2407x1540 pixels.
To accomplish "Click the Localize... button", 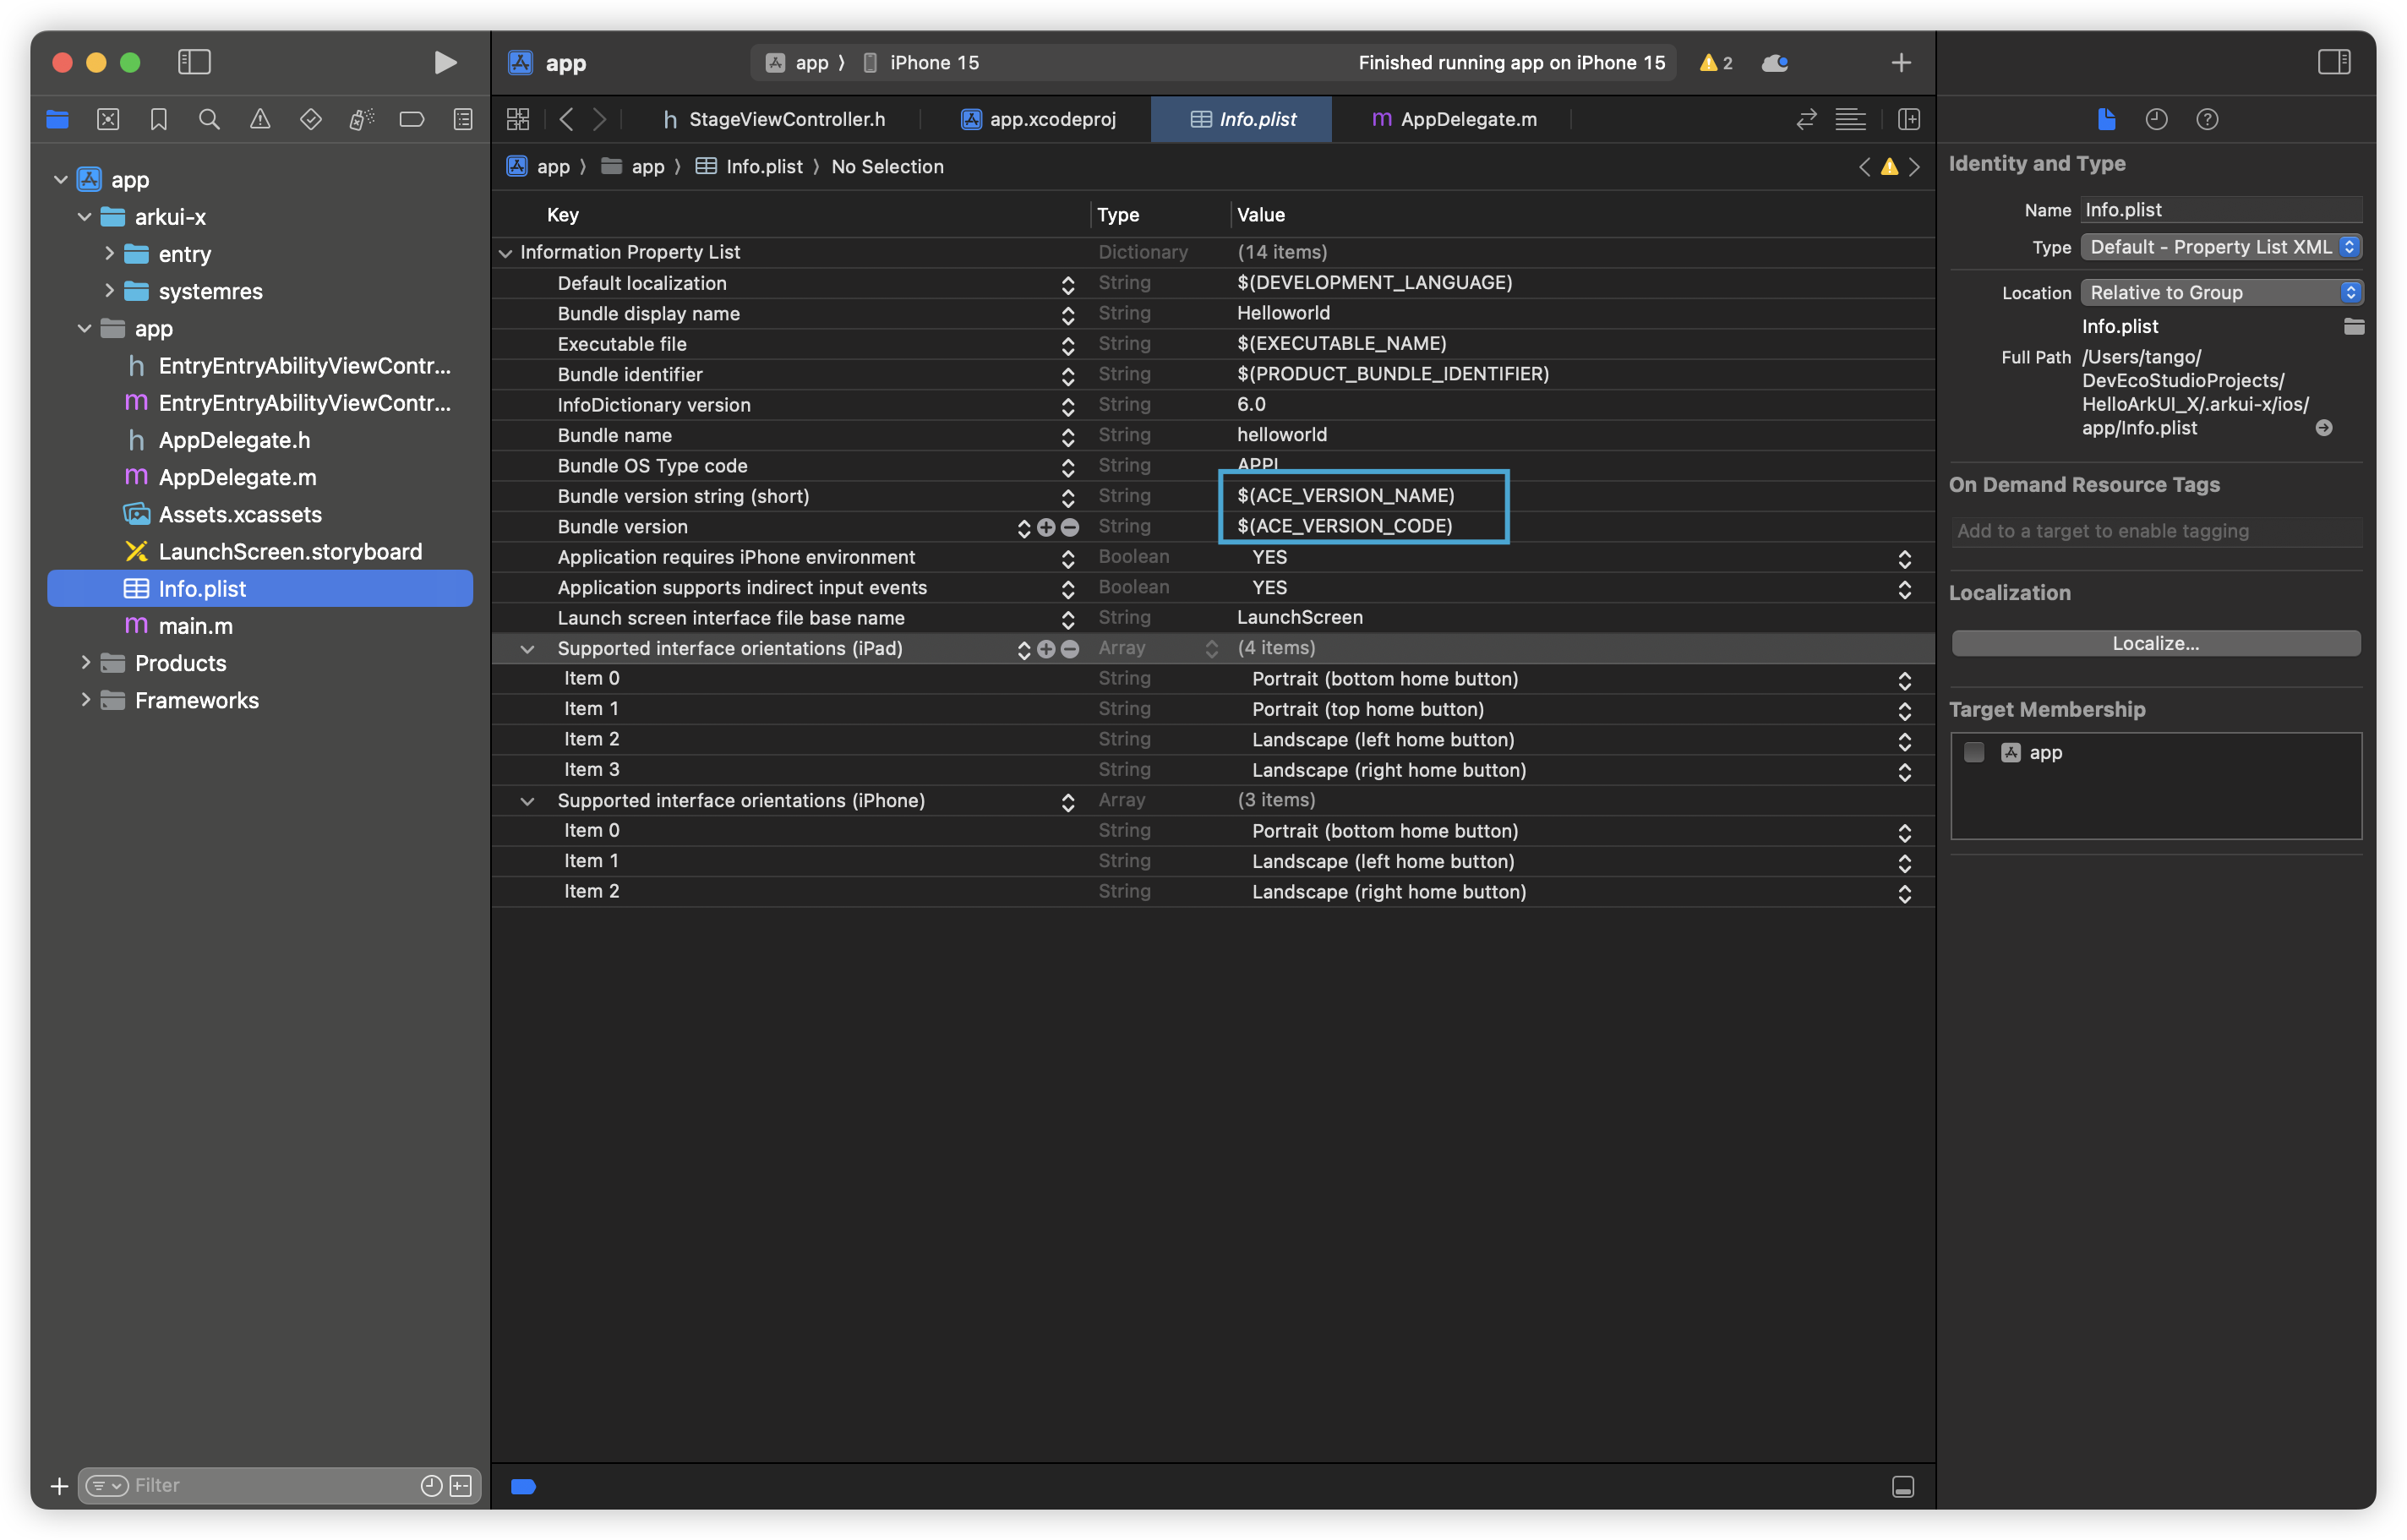I will click(x=2155, y=643).
